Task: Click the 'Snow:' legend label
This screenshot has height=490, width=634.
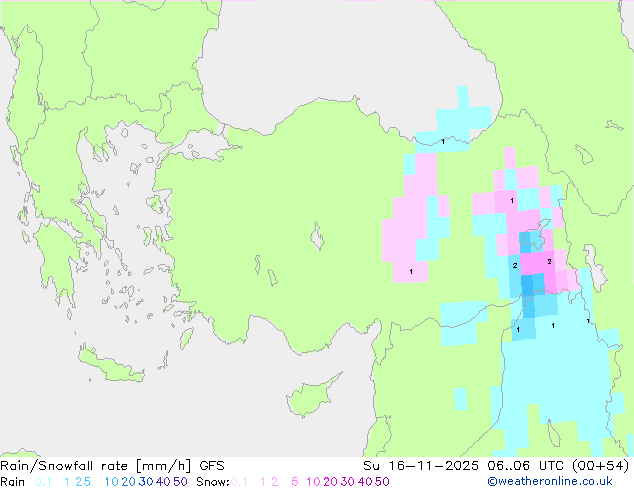Action: point(213,482)
